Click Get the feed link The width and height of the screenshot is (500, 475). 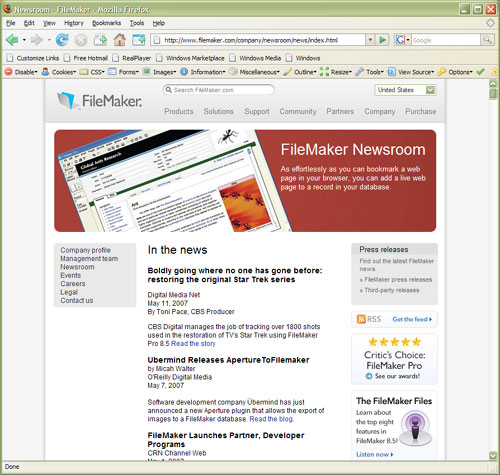click(x=412, y=319)
